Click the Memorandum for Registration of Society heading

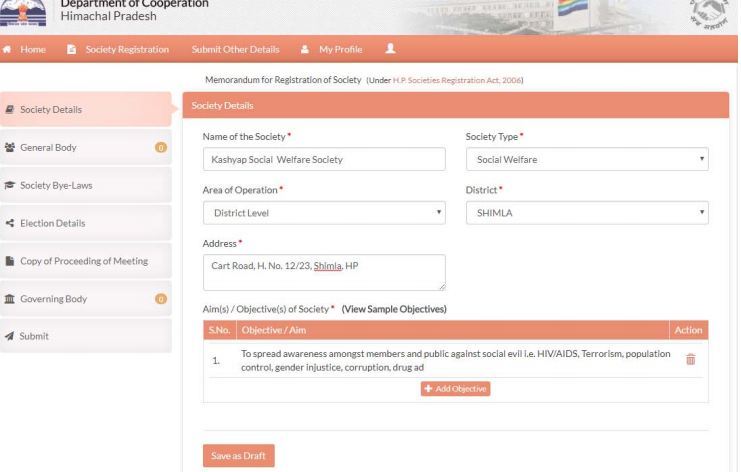click(283, 80)
